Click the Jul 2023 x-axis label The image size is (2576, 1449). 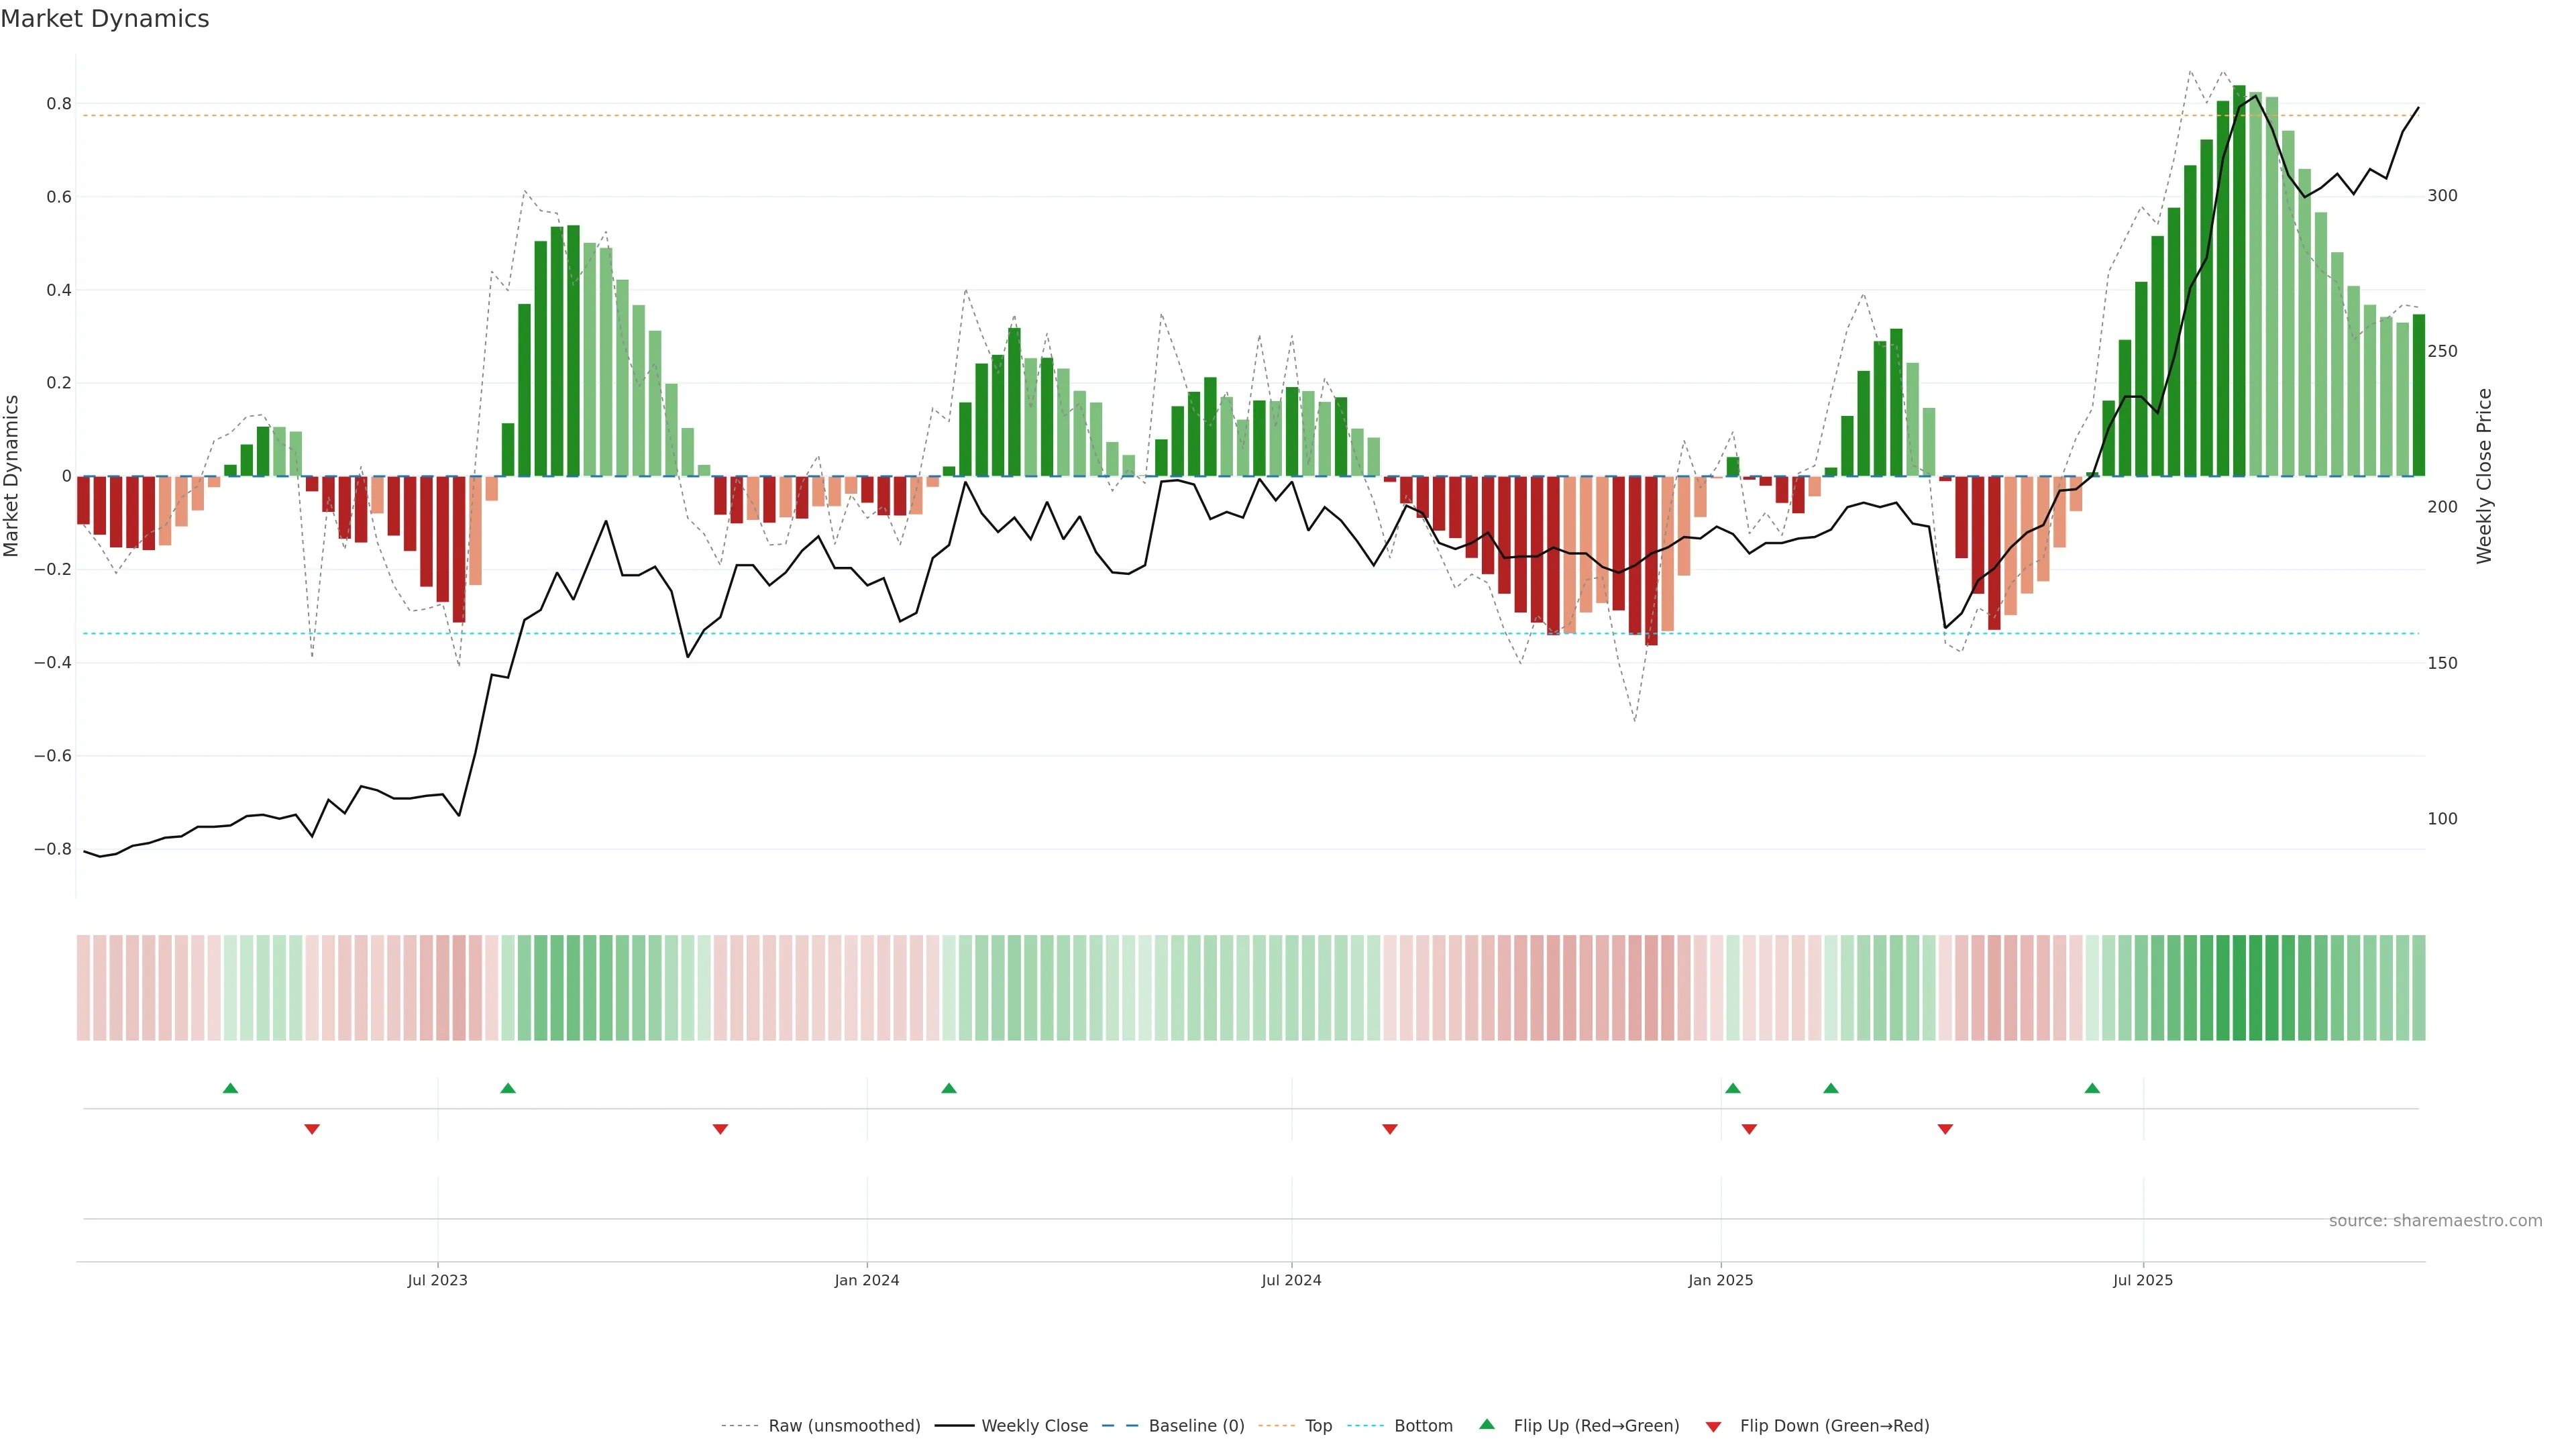tap(437, 1280)
